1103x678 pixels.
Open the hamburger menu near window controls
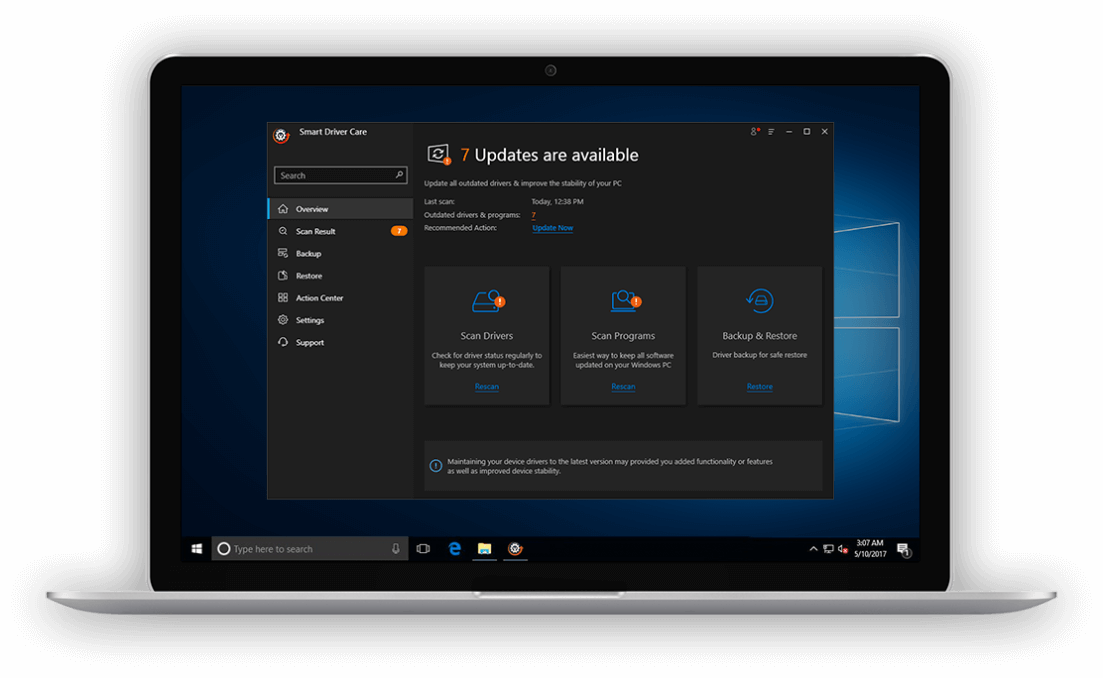(771, 131)
